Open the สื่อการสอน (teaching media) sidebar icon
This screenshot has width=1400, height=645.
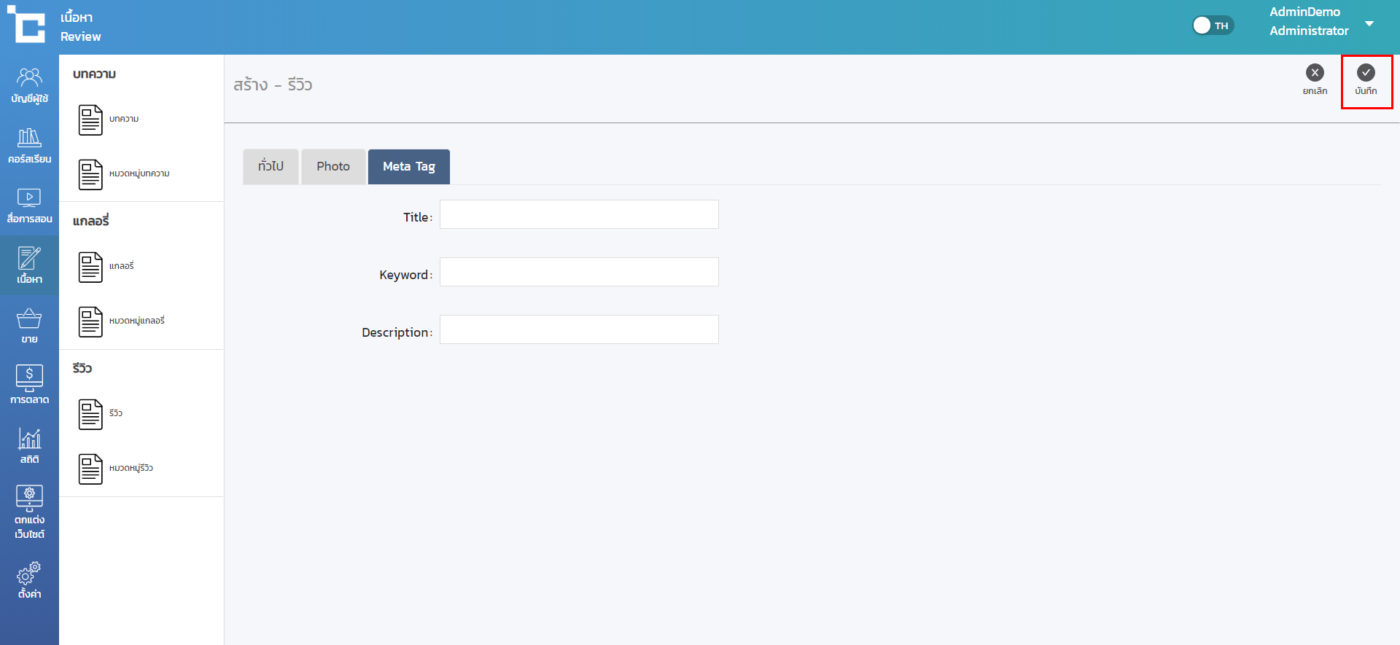coord(30,205)
